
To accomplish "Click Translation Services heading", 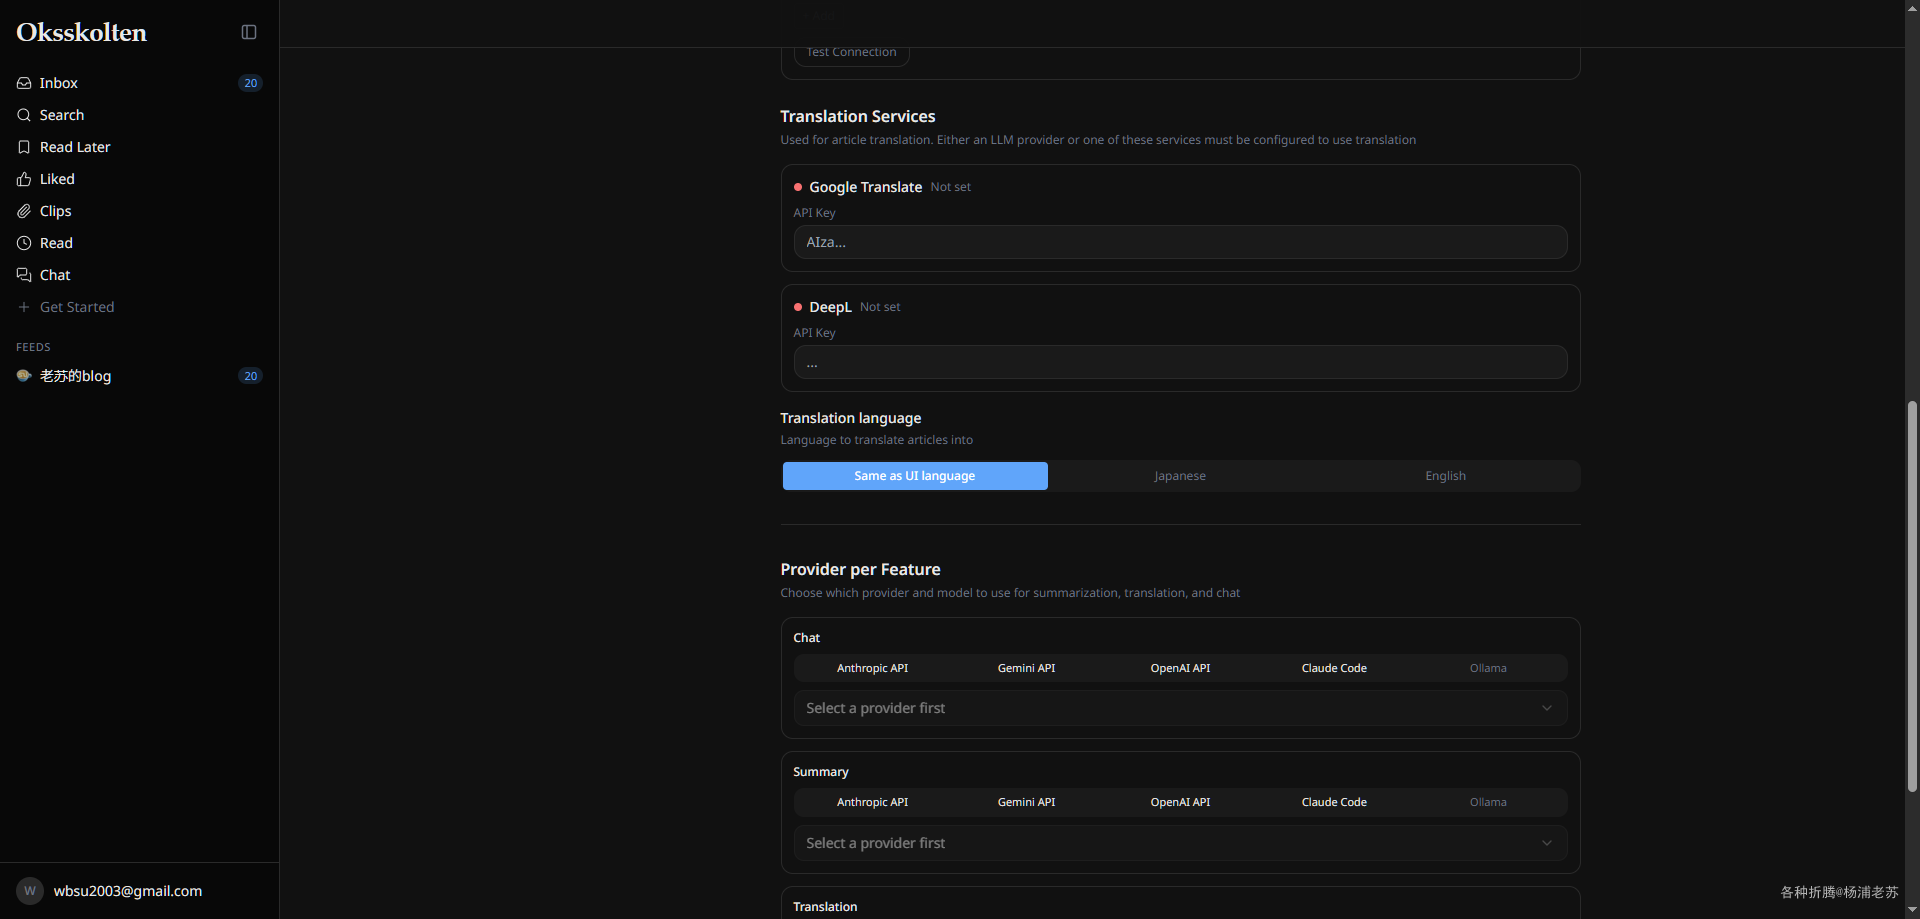I will [x=858, y=117].
